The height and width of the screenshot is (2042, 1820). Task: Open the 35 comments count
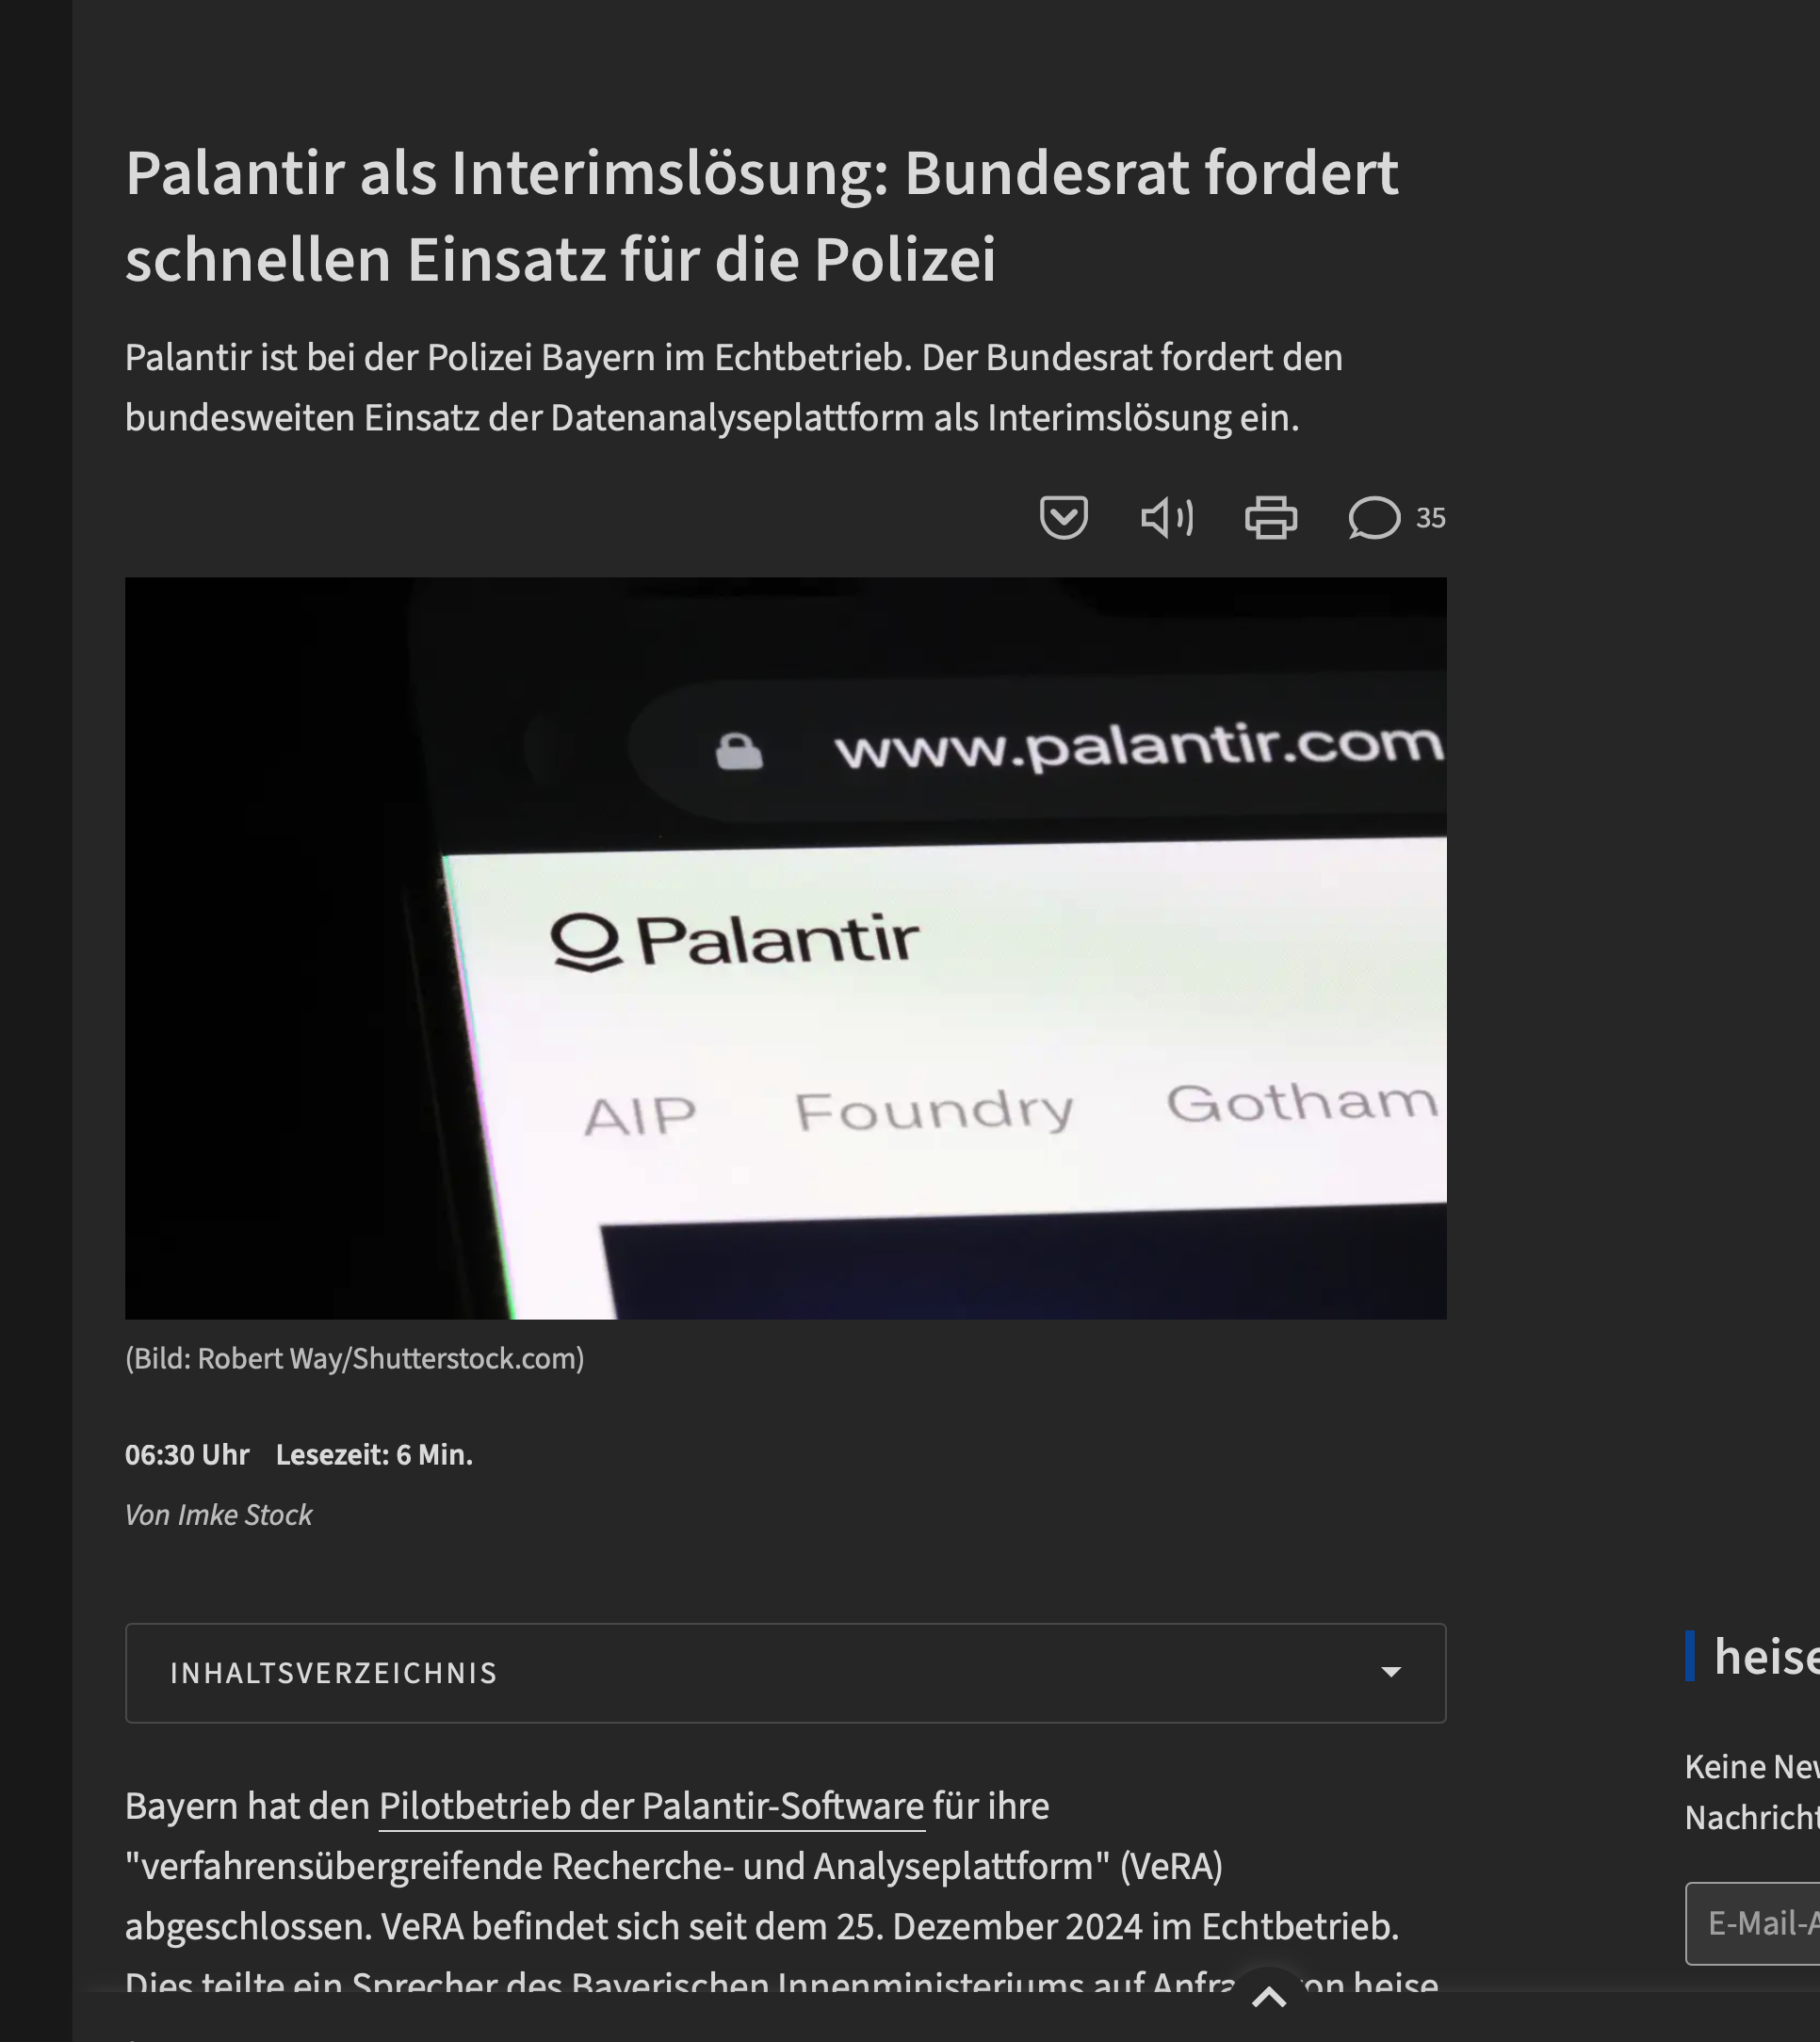click(1430, 518)
